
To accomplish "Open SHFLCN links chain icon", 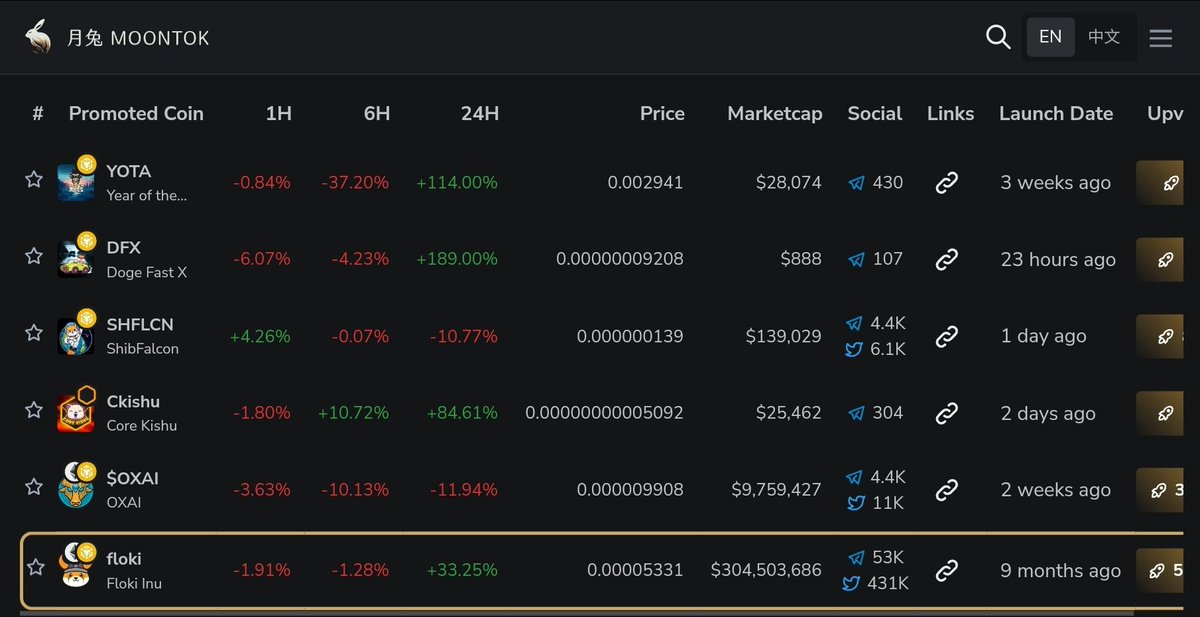I will pos(947,337).
